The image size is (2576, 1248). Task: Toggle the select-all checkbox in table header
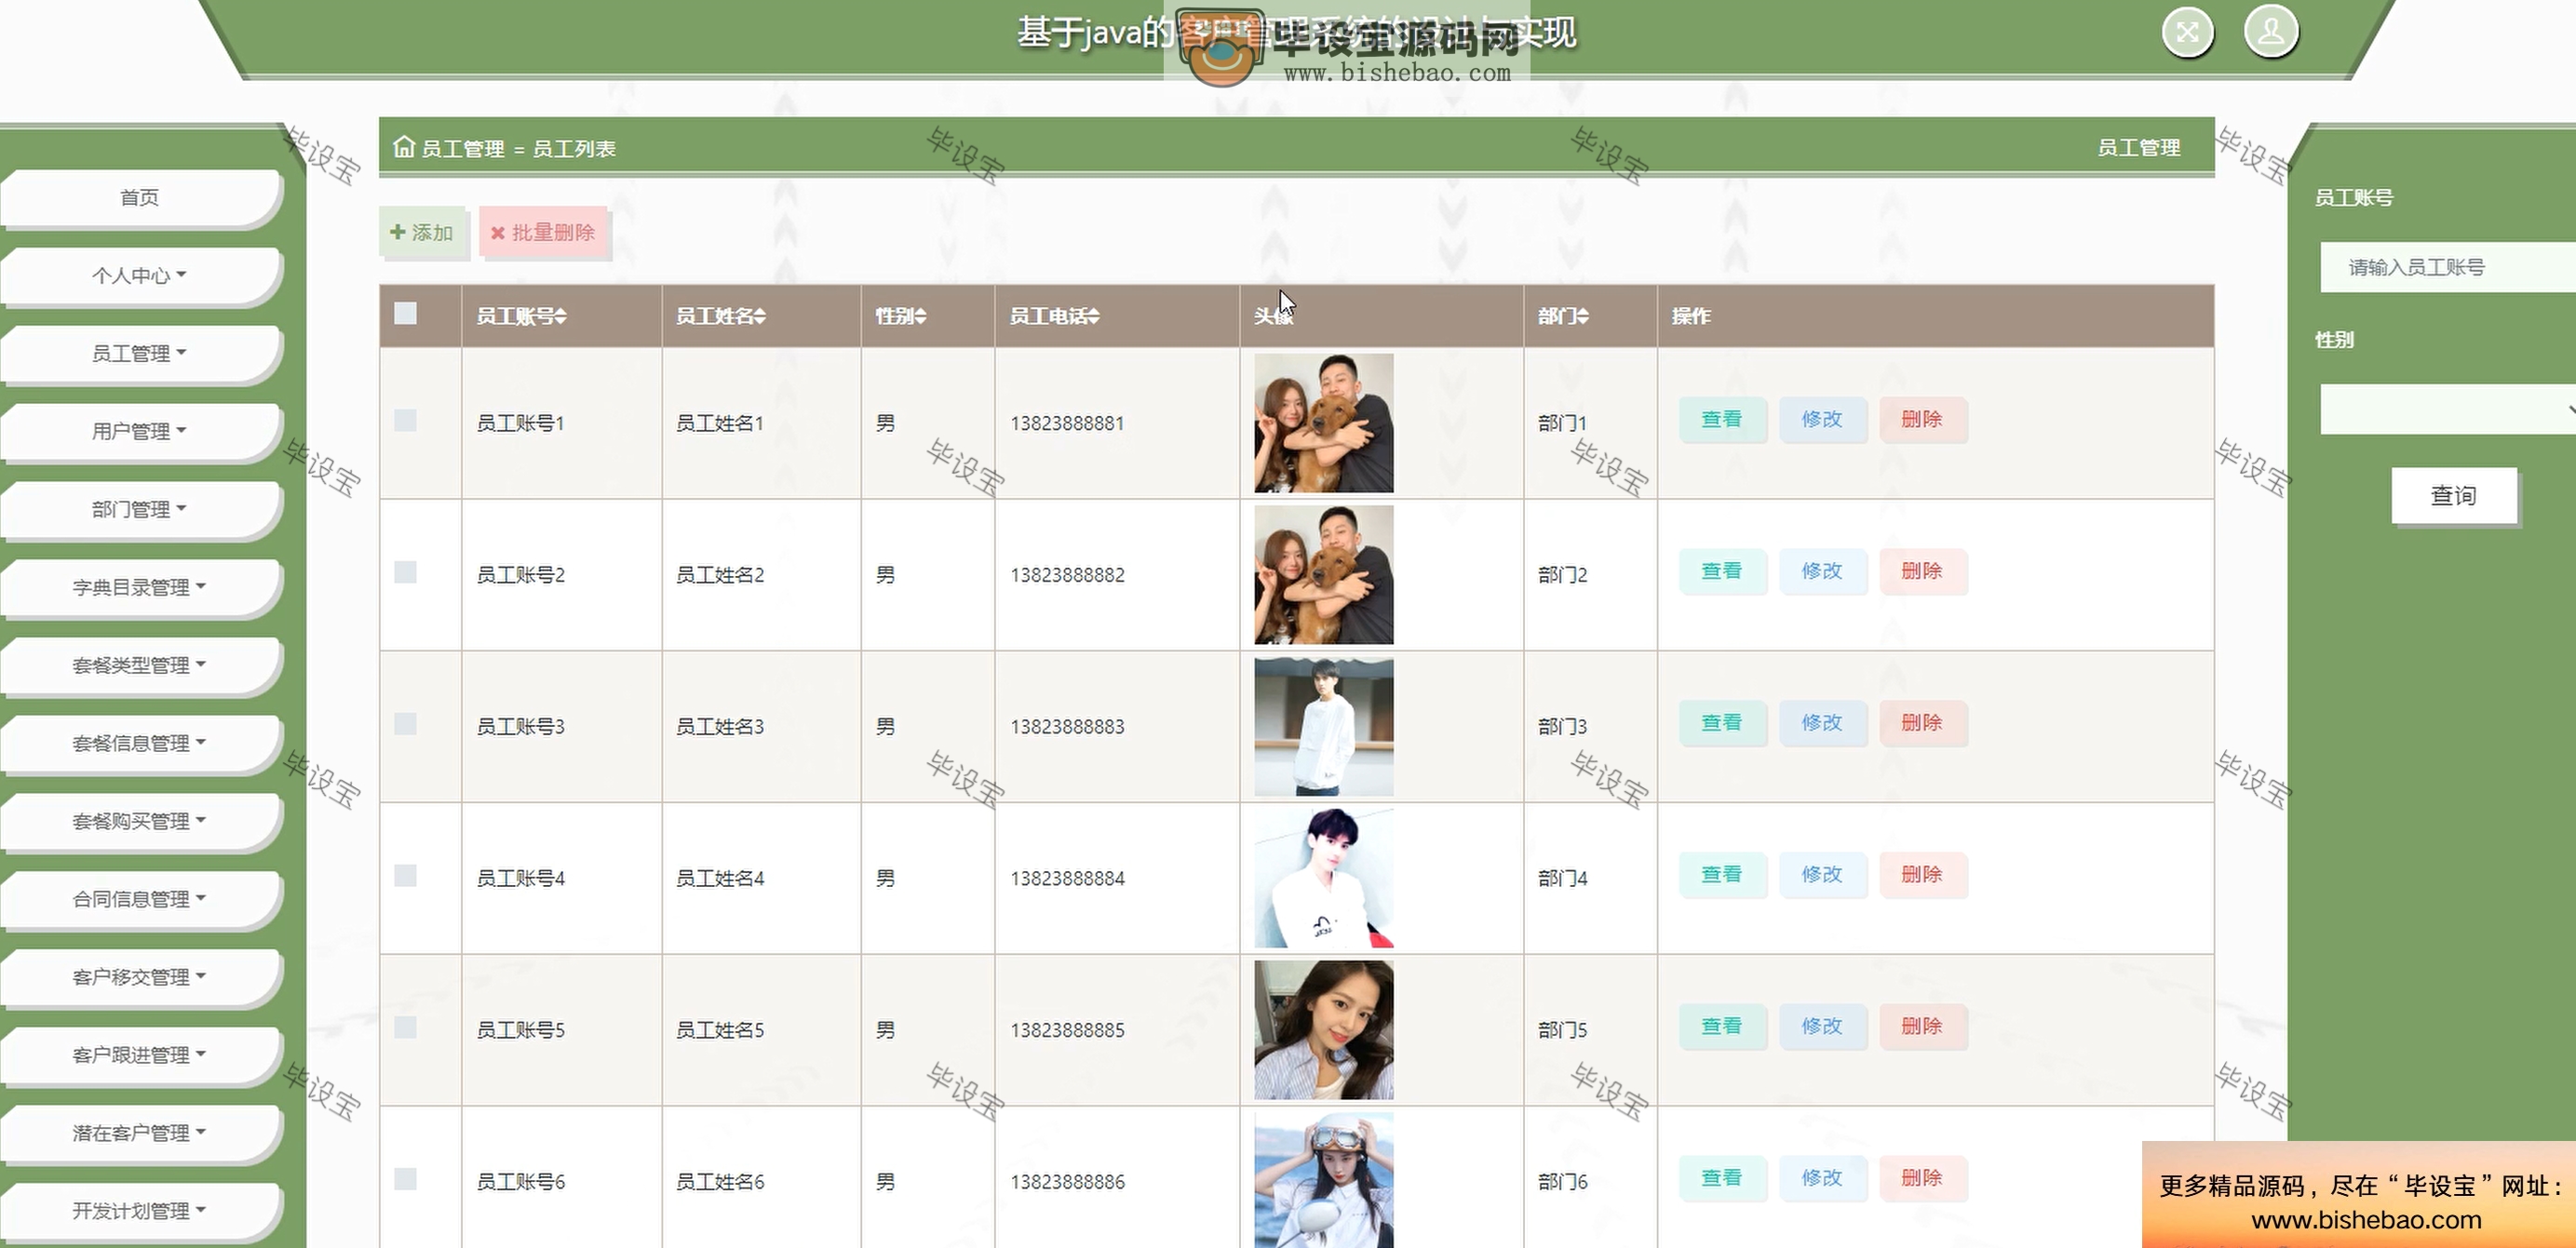point(405,313)
